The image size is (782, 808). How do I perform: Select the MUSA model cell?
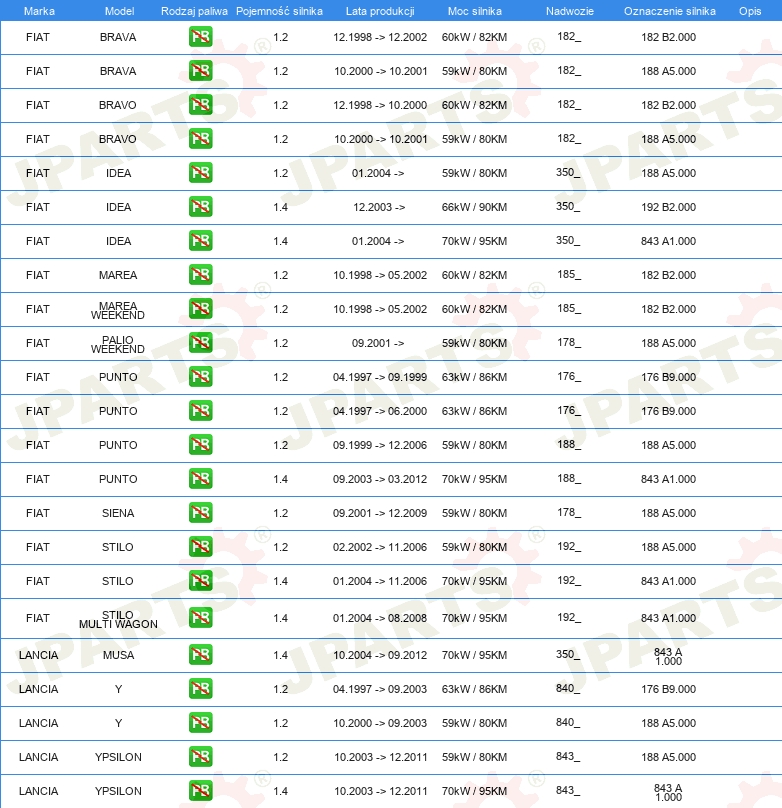point(118,655)
